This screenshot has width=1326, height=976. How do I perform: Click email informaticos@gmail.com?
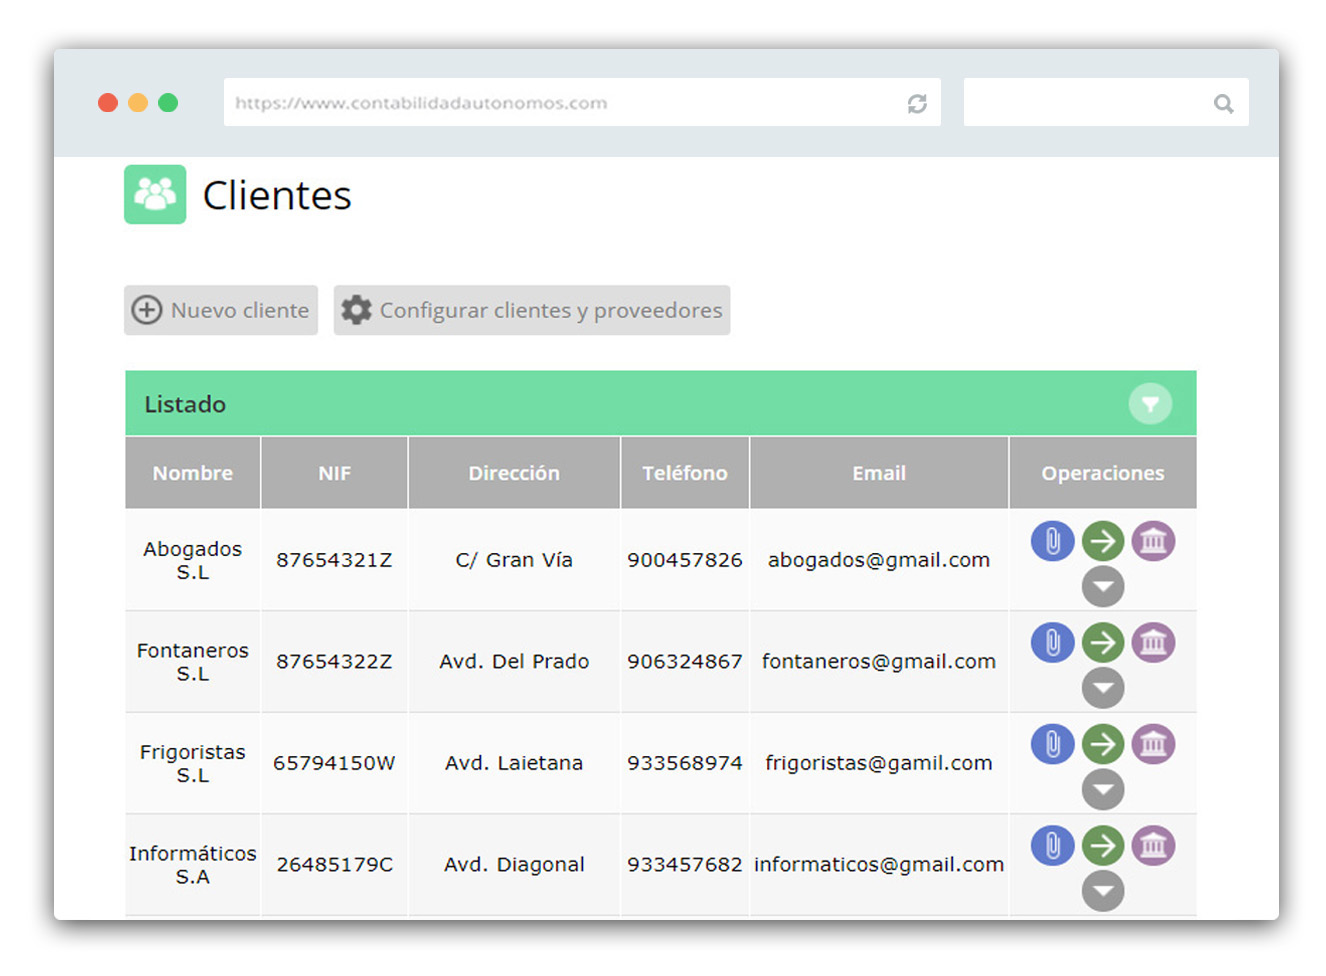[x=879, y=865]
